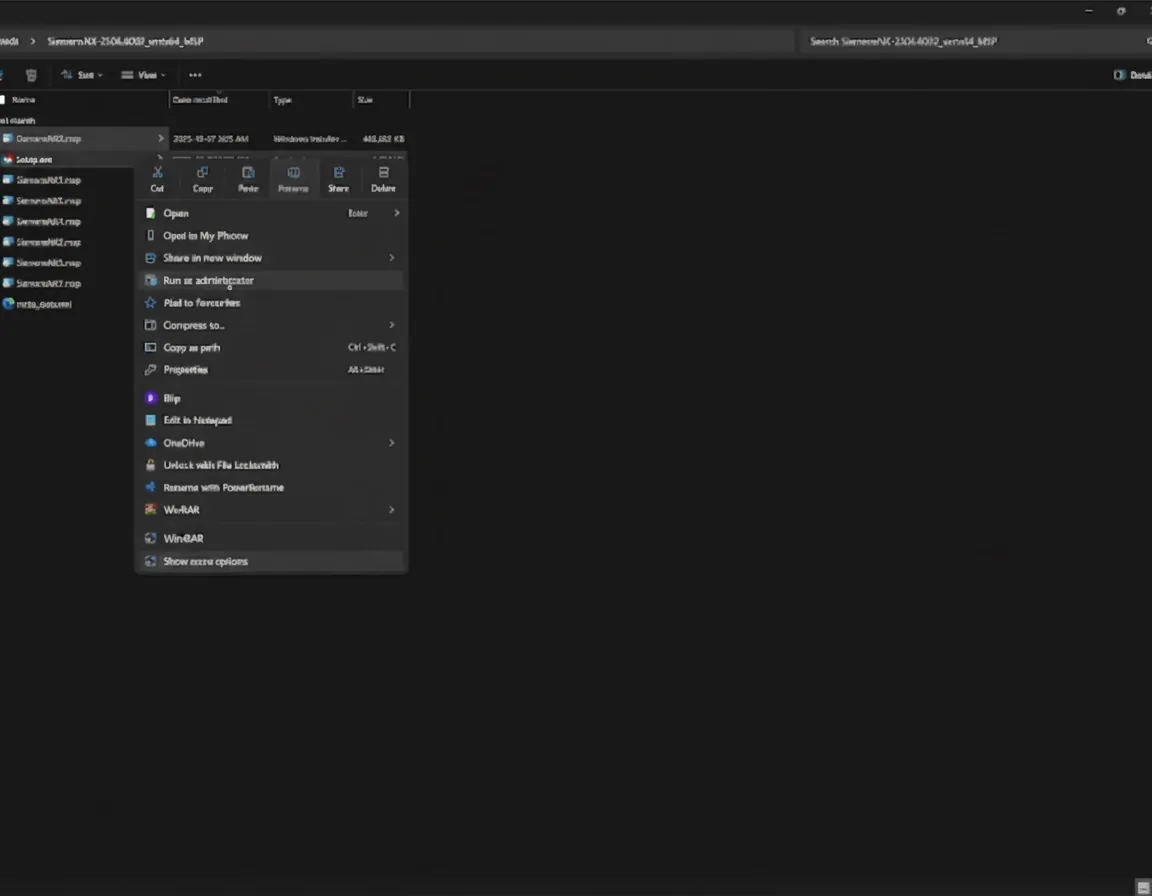Choose Copy as path

(x=271, y=347)
